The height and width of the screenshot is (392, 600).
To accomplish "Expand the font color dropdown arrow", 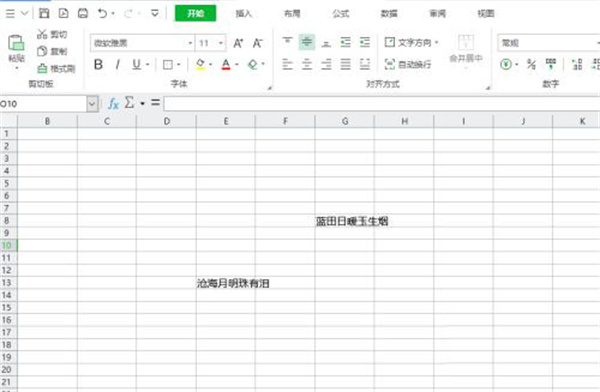I will [237, 64].
